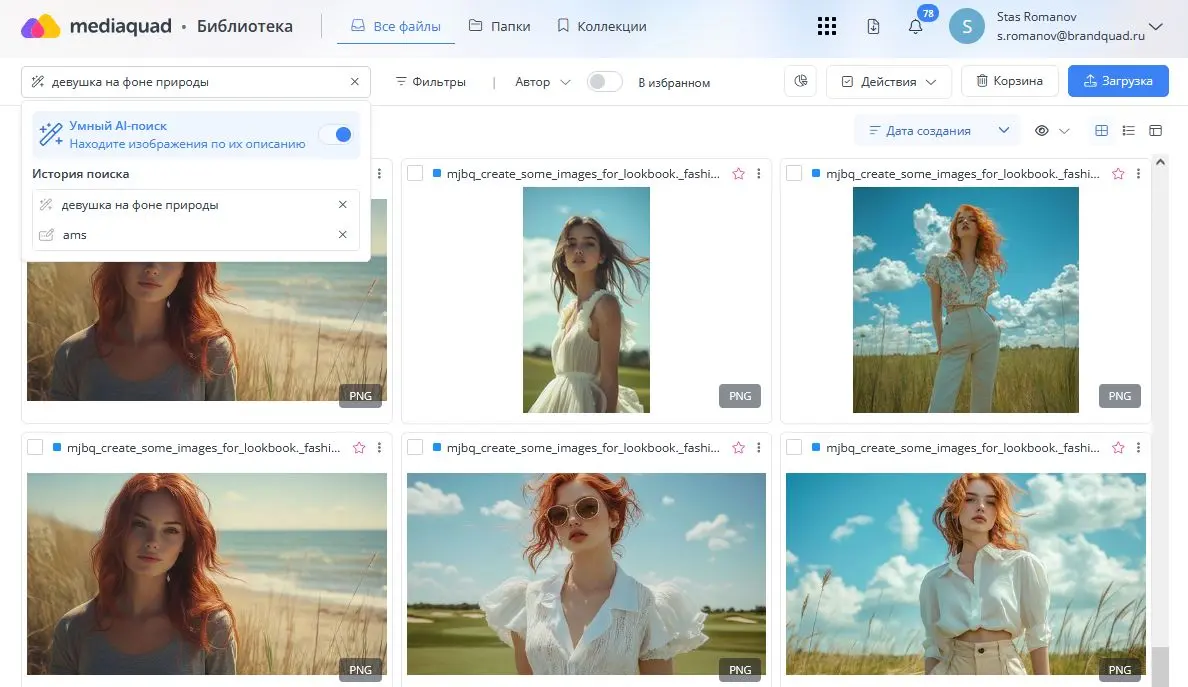Switch to the 'Папки' tab
The width and height of the screenshot is (1188, 687).
click(x=500, y=27)
